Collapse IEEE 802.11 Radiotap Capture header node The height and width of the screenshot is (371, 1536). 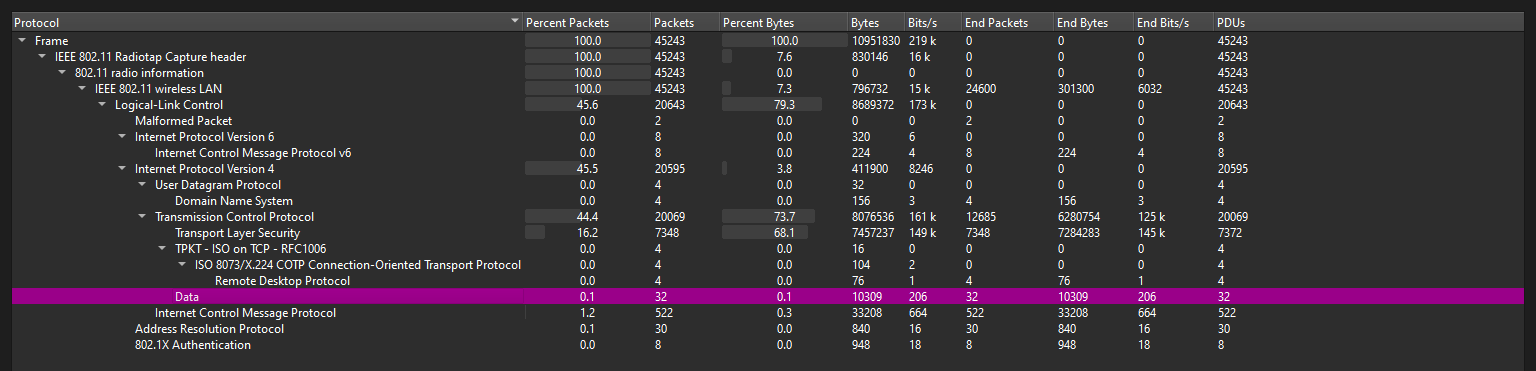point(42,57)
